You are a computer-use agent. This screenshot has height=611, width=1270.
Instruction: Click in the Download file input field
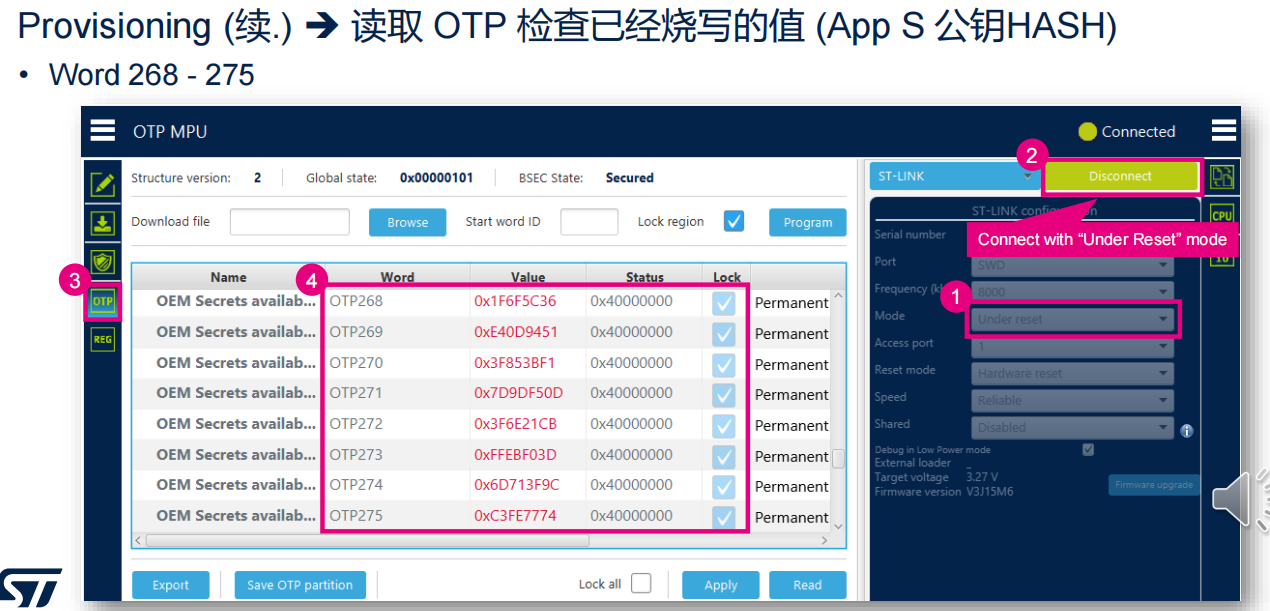click(x=289, y=222)
